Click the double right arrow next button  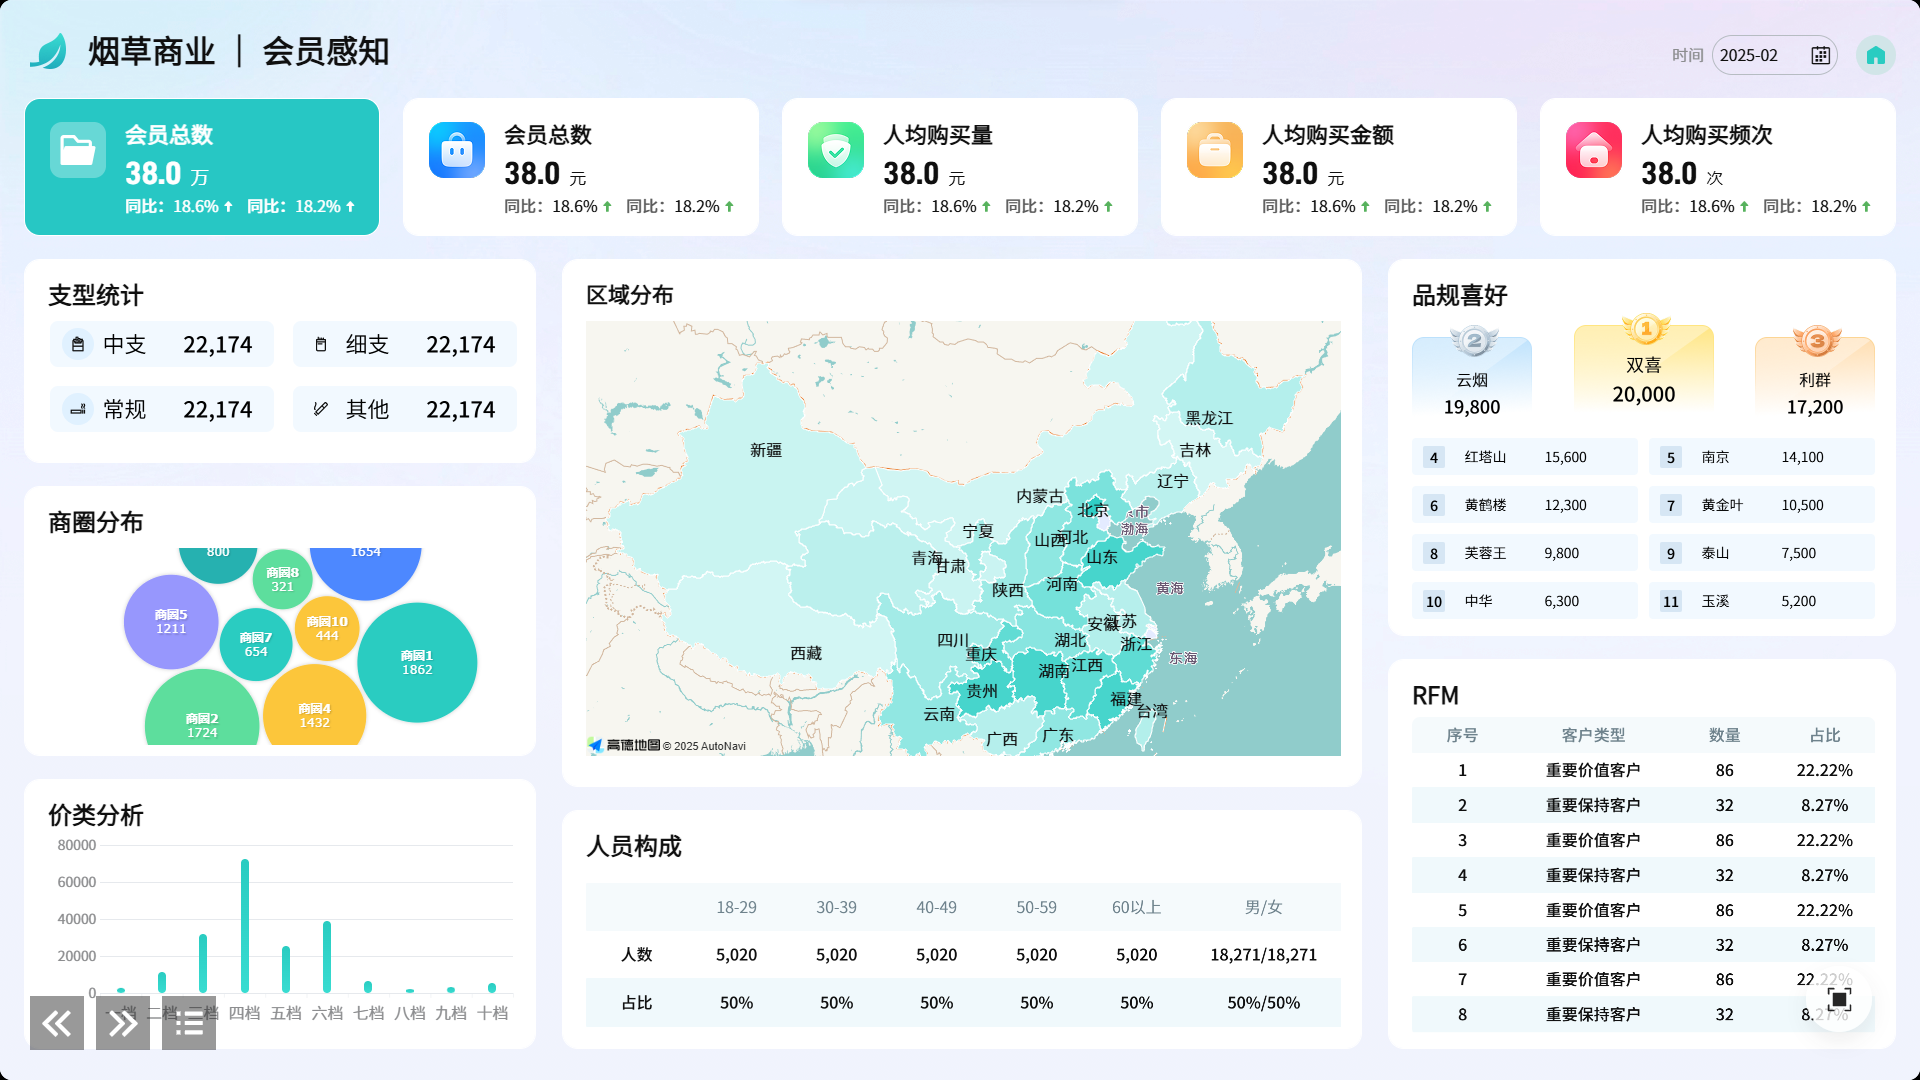pyautogui.click(x=123, y=1023)
